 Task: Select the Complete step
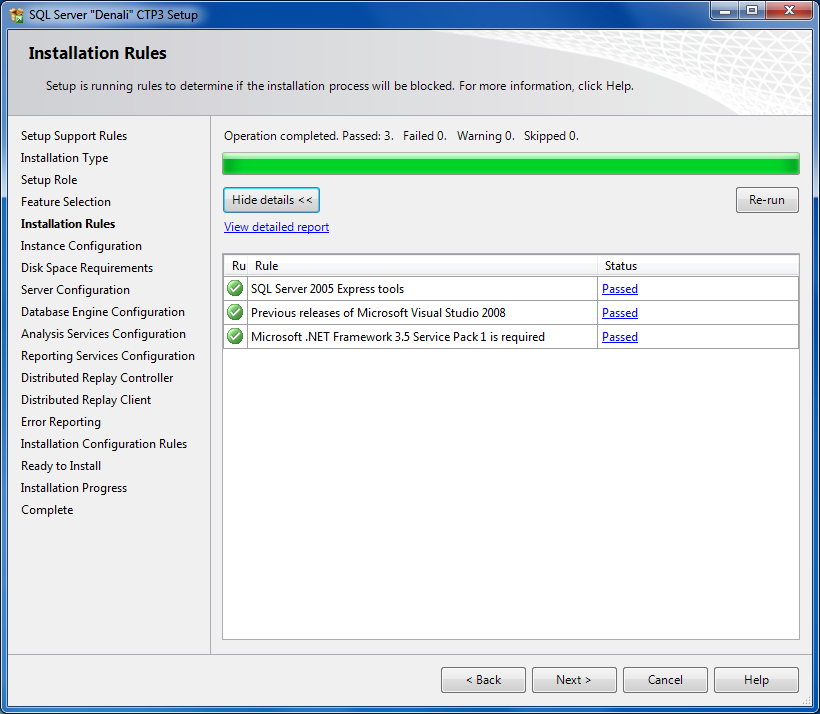click(x=47, y=509)
